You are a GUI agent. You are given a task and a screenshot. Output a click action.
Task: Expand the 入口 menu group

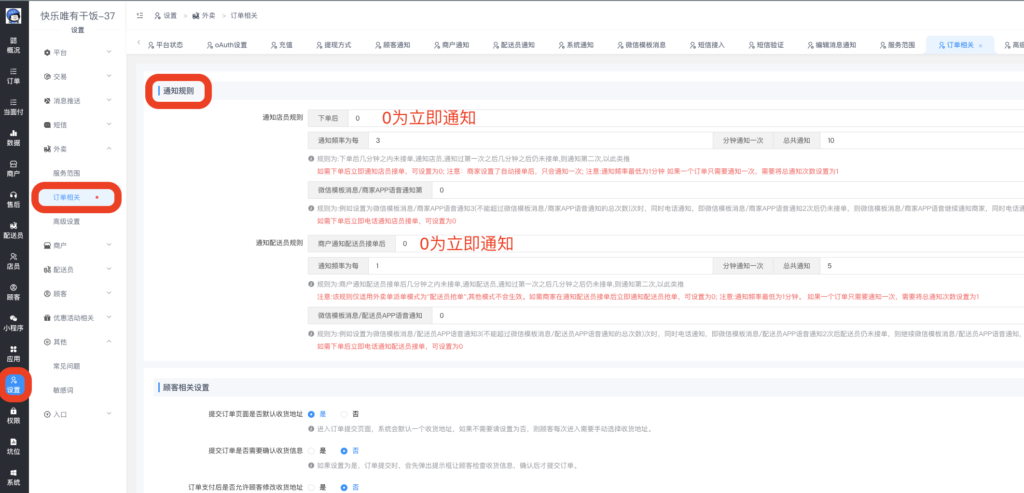click(x=78, y=414)
